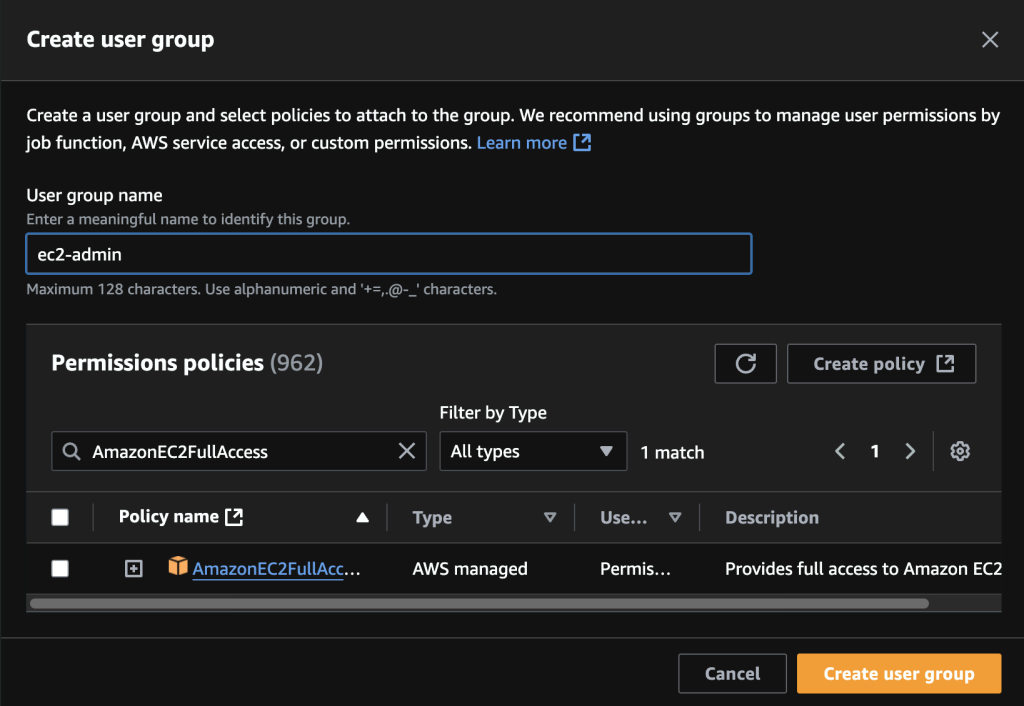Screen dimensions: 1024x706
Task: Clear the AmazonEC2FullAccess search text
Action: click(407, 451)
